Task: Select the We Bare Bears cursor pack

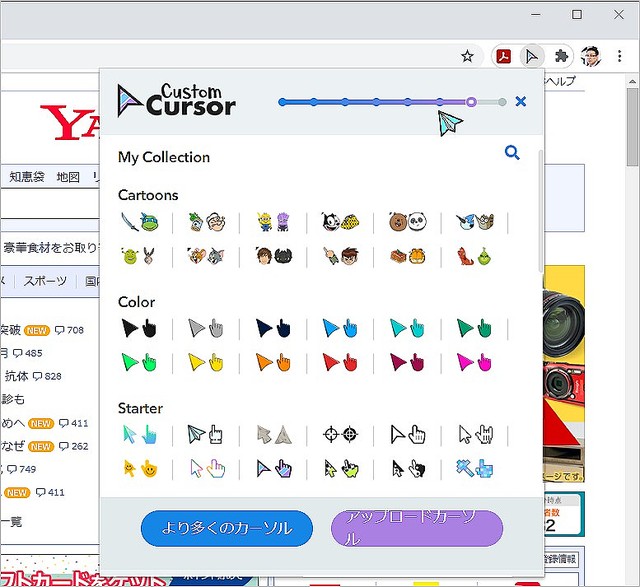Action: [407, 222]
